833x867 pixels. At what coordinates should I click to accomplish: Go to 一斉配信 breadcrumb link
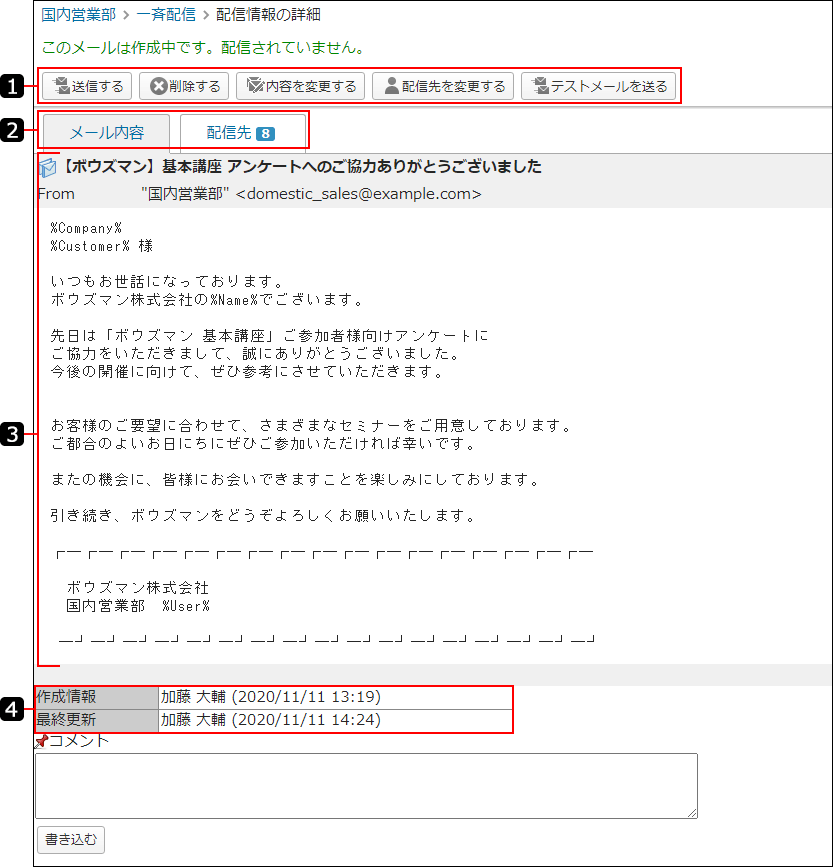(x=166, y=14)
